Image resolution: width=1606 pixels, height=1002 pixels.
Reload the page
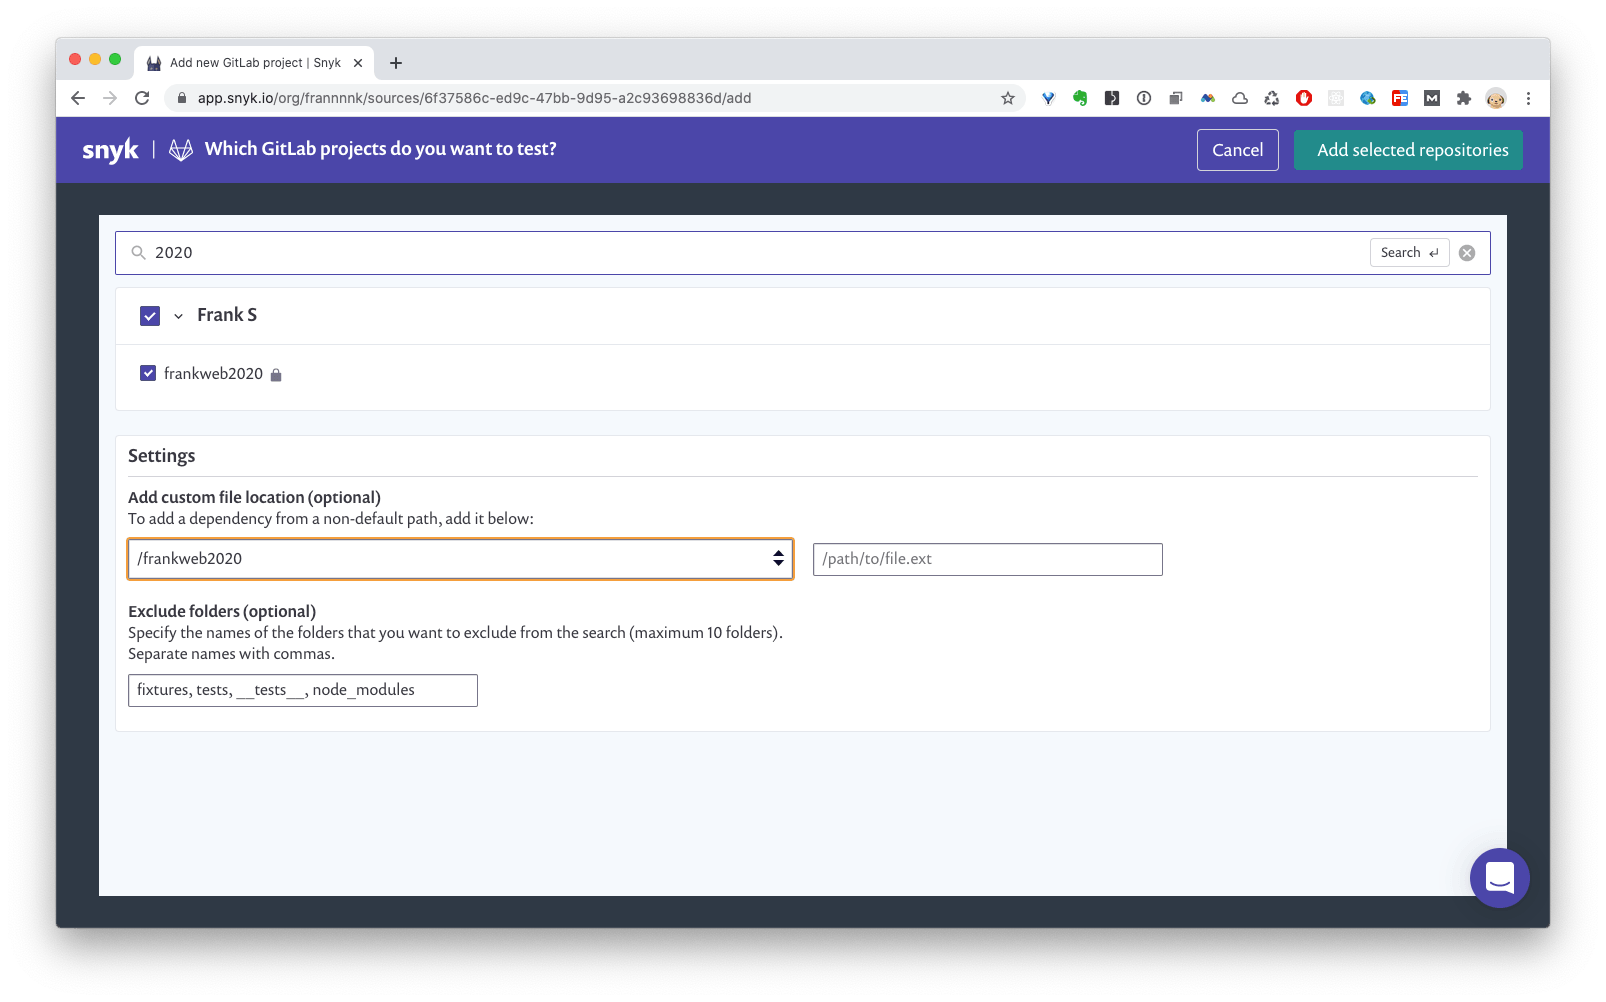pos(142,98)
